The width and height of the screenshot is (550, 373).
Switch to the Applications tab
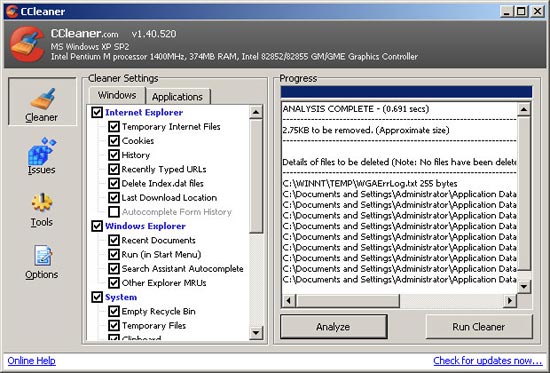[177, 96]
